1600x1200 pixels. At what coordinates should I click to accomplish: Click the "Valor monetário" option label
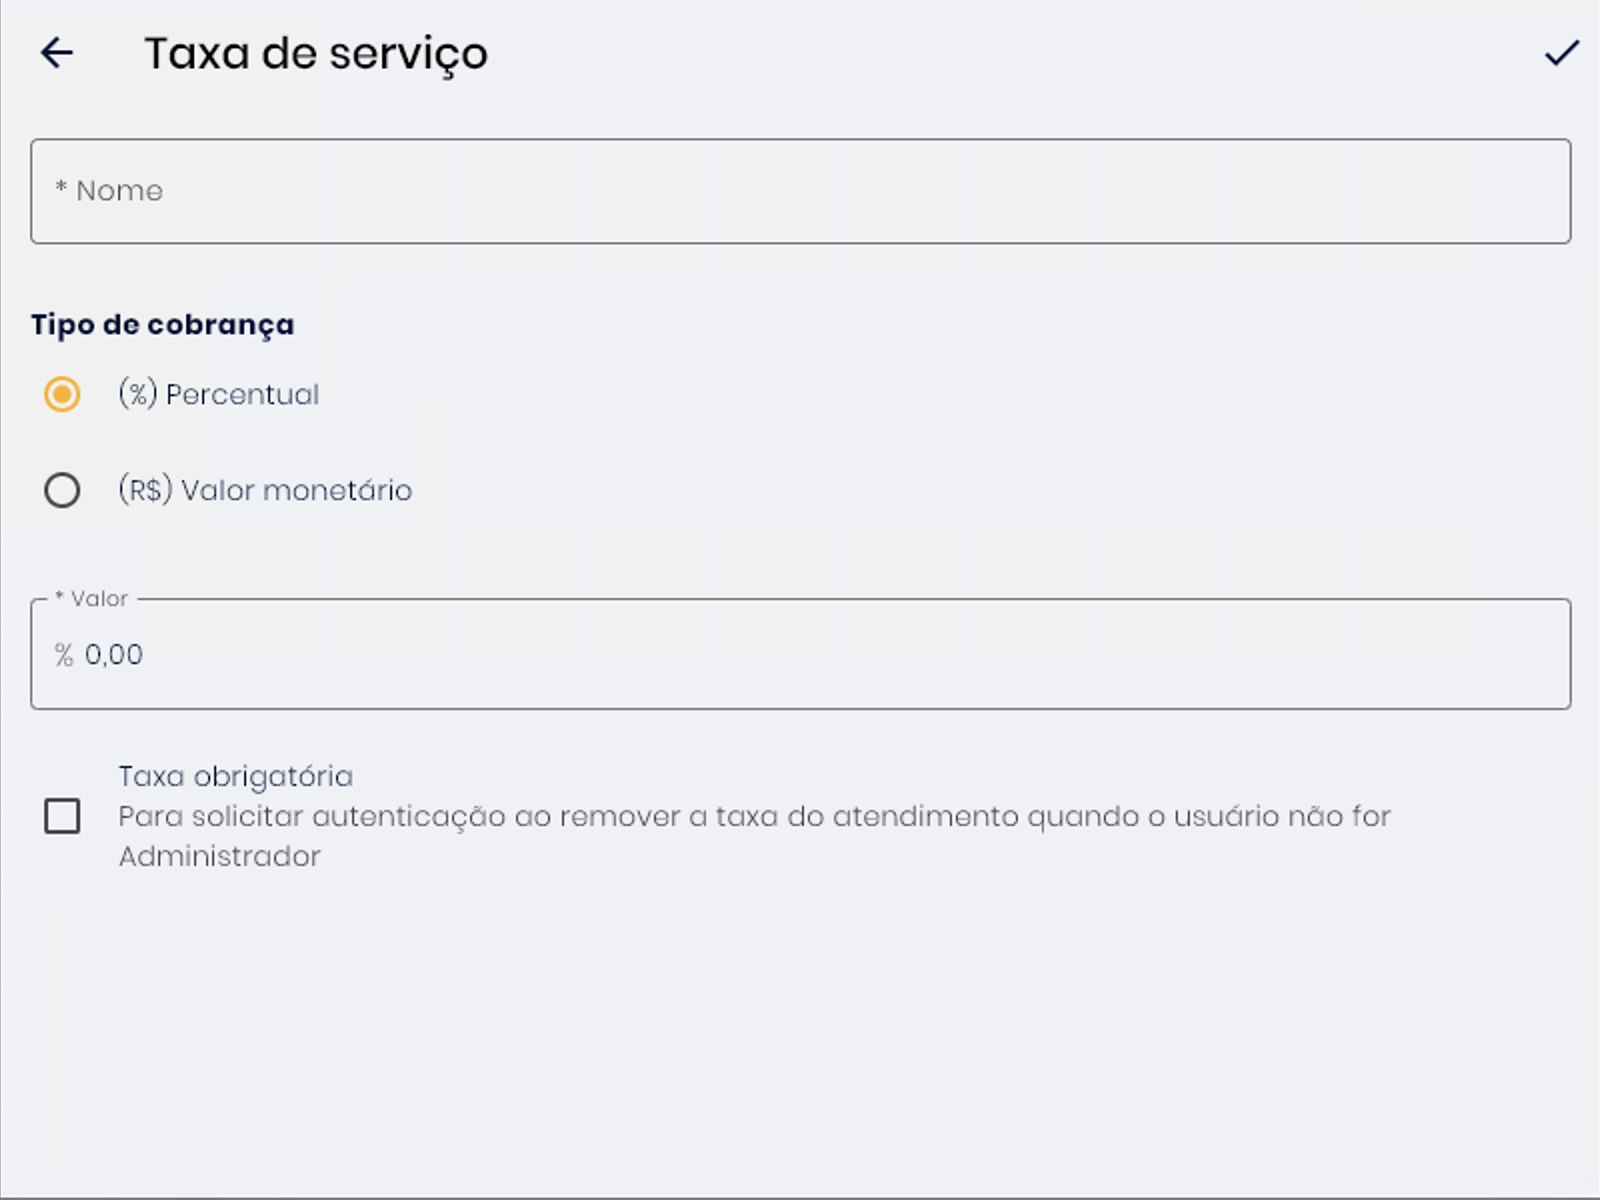(296, 491)
